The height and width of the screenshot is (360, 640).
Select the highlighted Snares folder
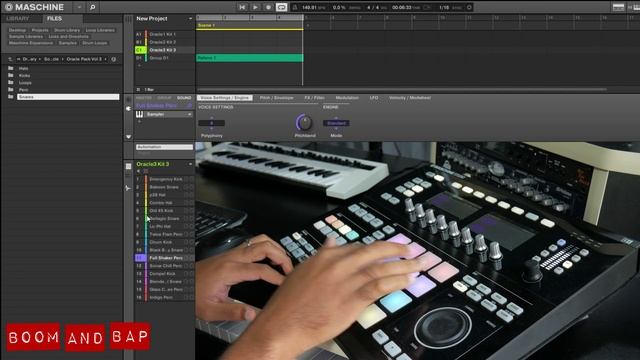68,97
